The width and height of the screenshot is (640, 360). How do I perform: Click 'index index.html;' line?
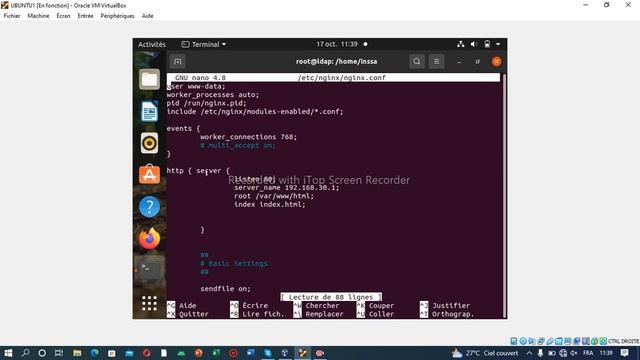(x=270, y=204)
